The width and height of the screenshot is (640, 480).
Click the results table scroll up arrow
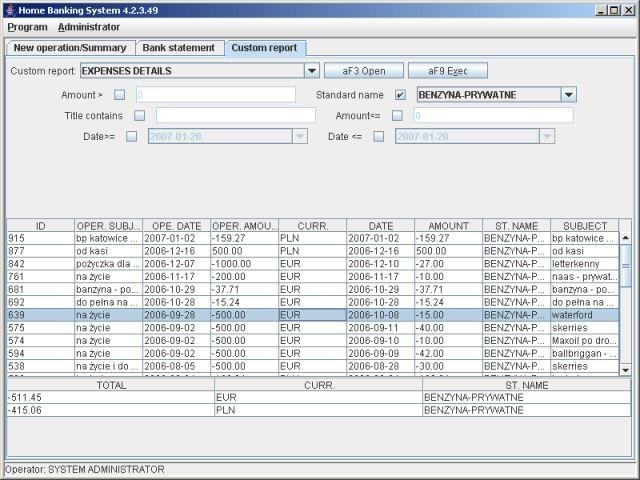click(625, 238)
